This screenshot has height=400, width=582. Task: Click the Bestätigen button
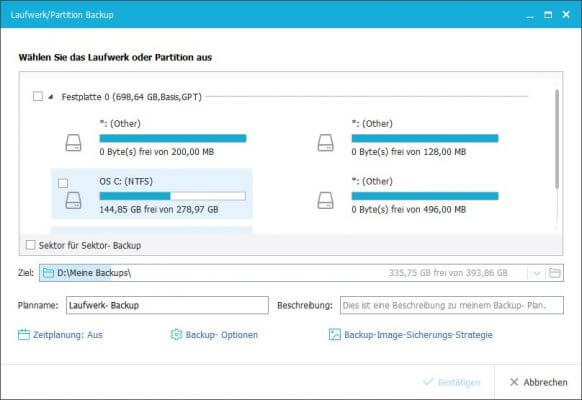click(451, 382)
